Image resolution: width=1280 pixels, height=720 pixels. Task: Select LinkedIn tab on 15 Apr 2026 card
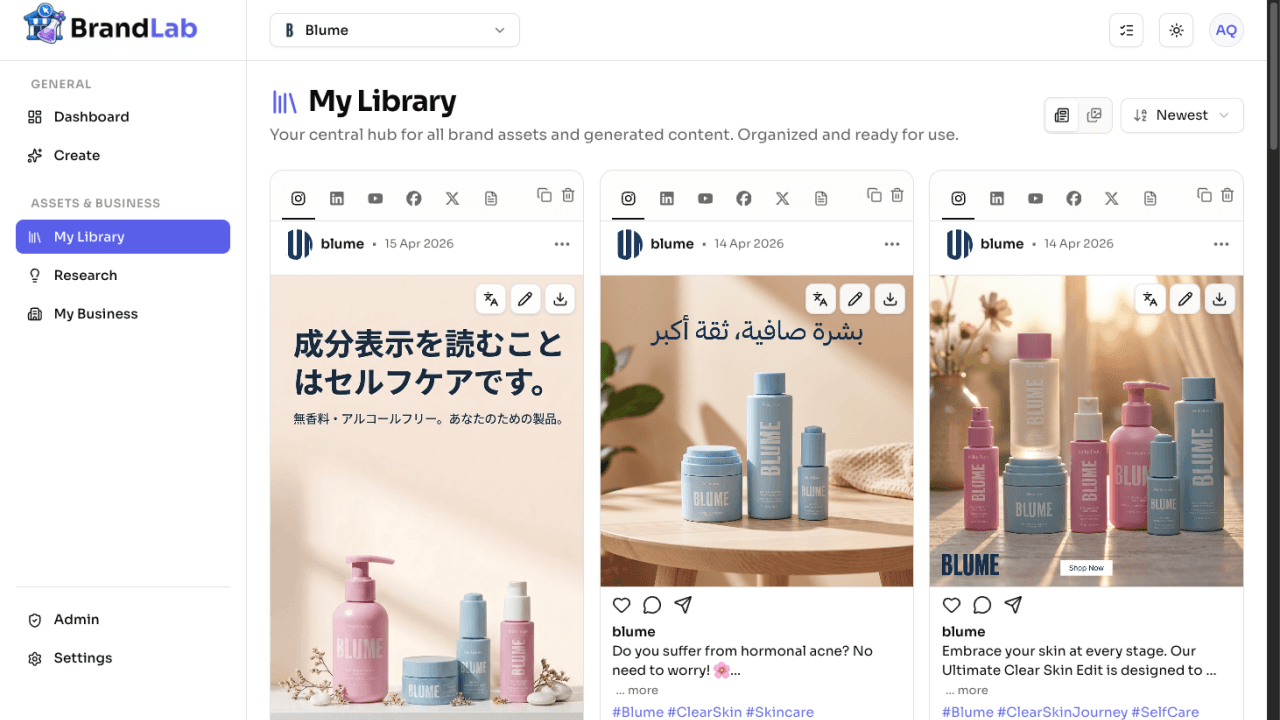coord(337,198)
